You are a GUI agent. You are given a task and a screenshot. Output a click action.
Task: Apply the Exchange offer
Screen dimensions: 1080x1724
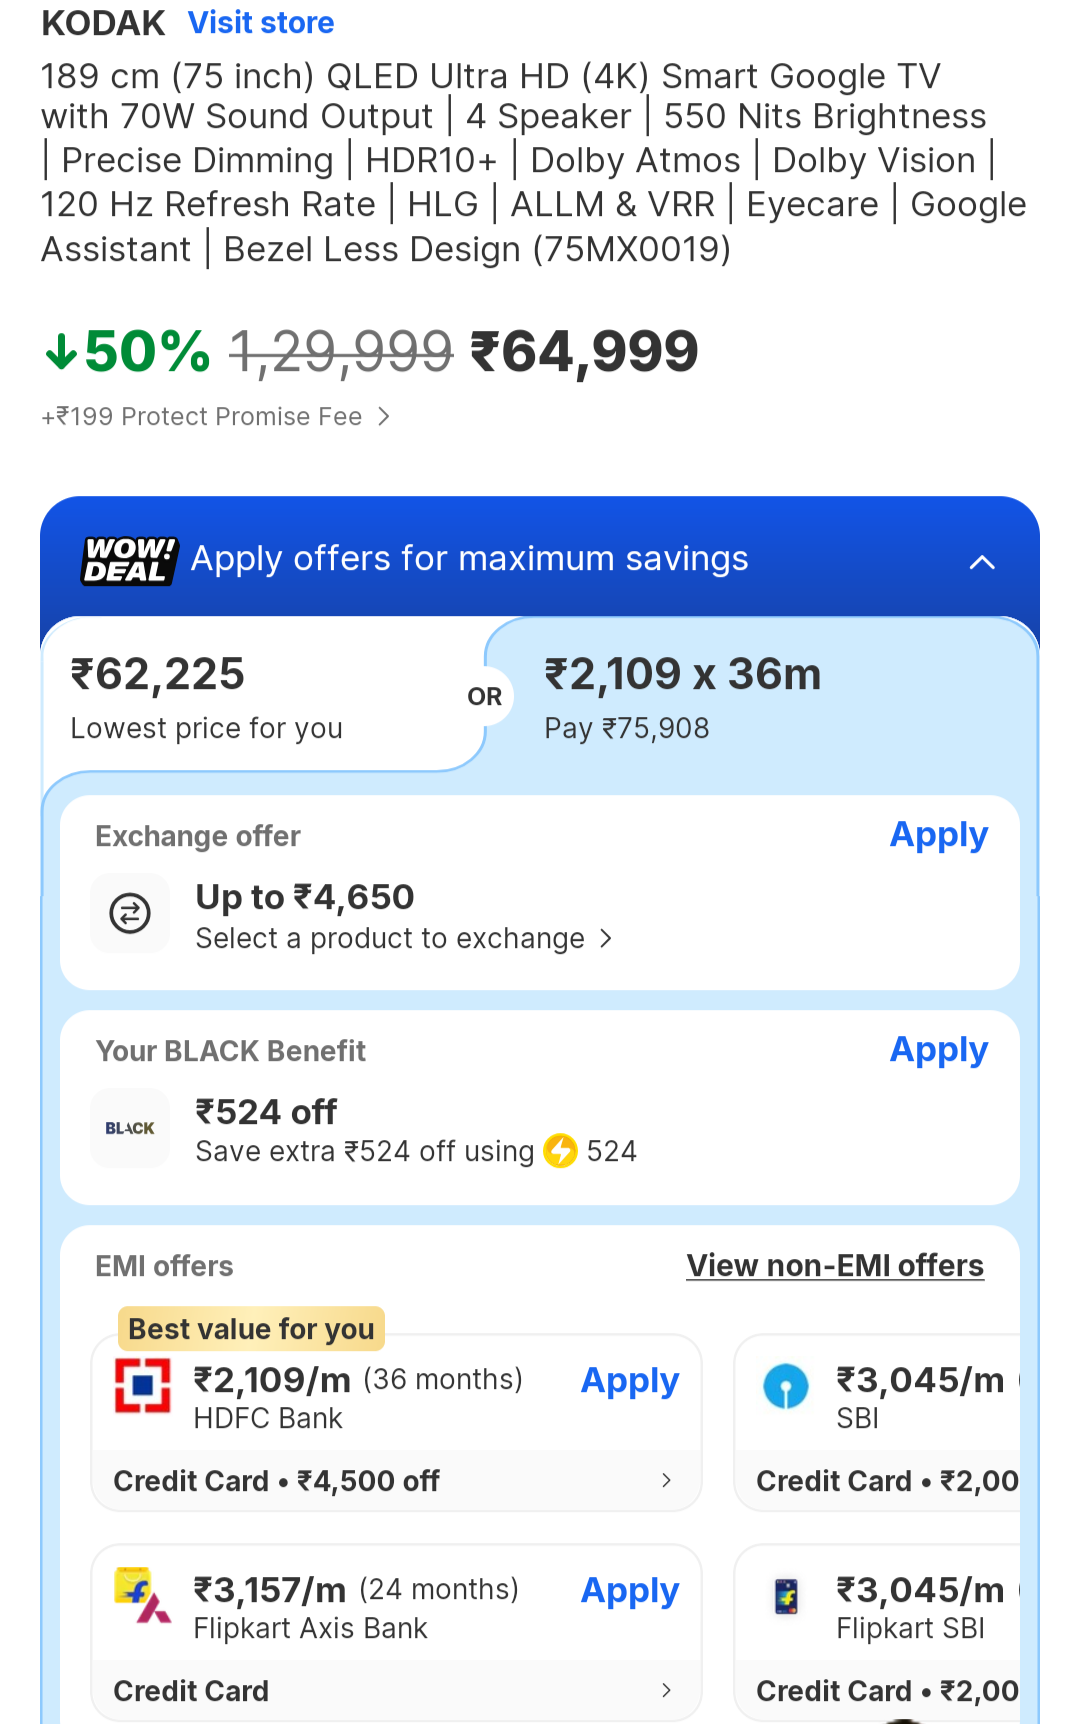pos(938,835)
